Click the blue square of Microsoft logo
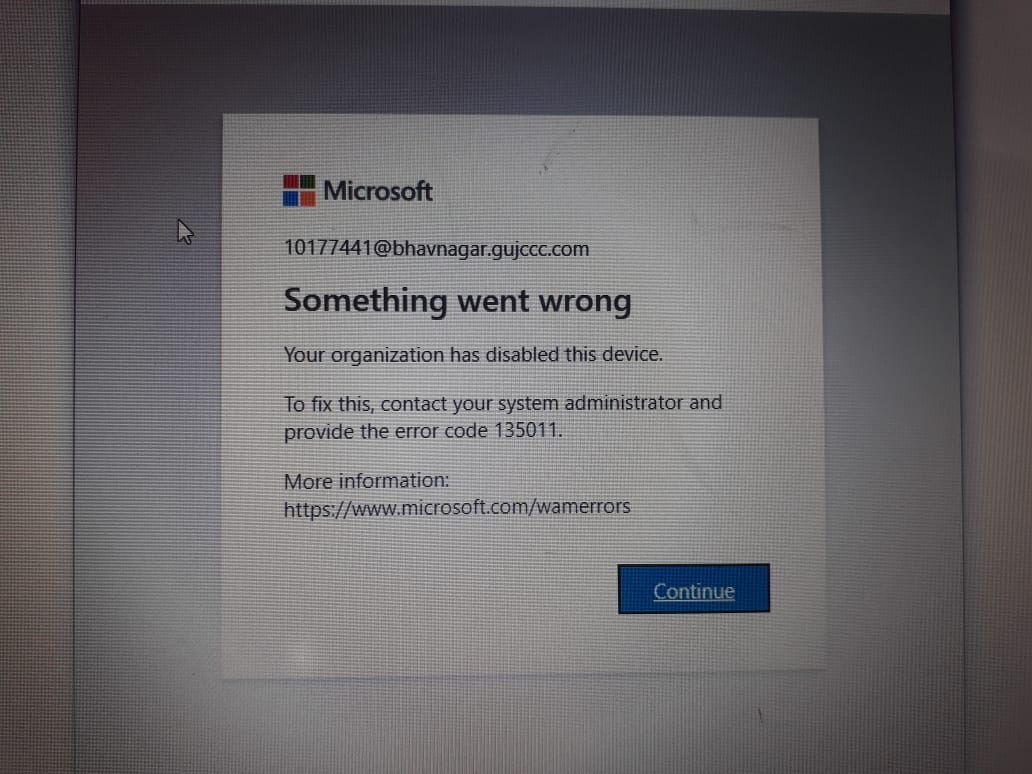 291,198
